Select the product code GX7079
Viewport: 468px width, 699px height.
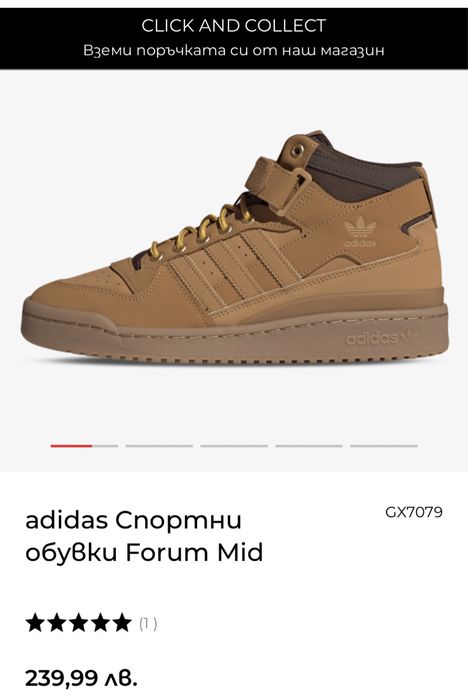pyautogui.click(x=414, y=512)
